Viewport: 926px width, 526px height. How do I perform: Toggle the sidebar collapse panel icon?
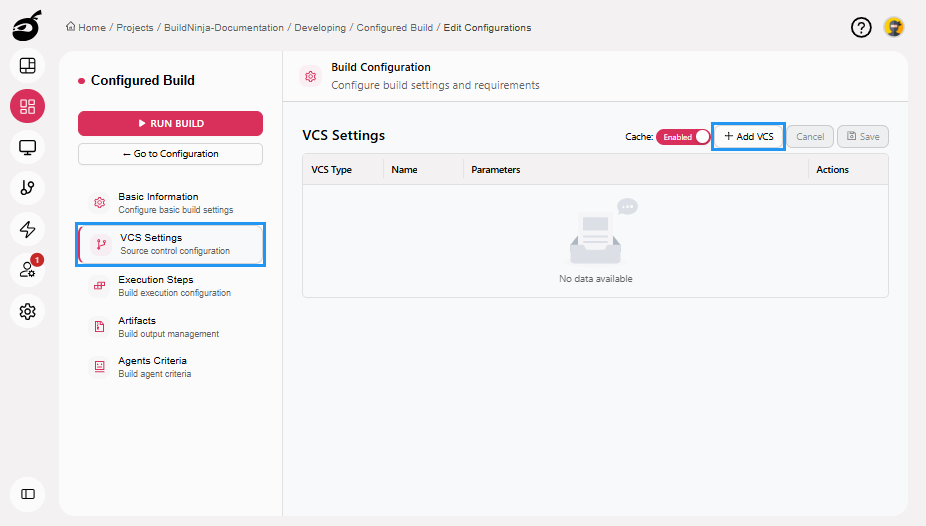pyautogui.click(x=27, y=494)
